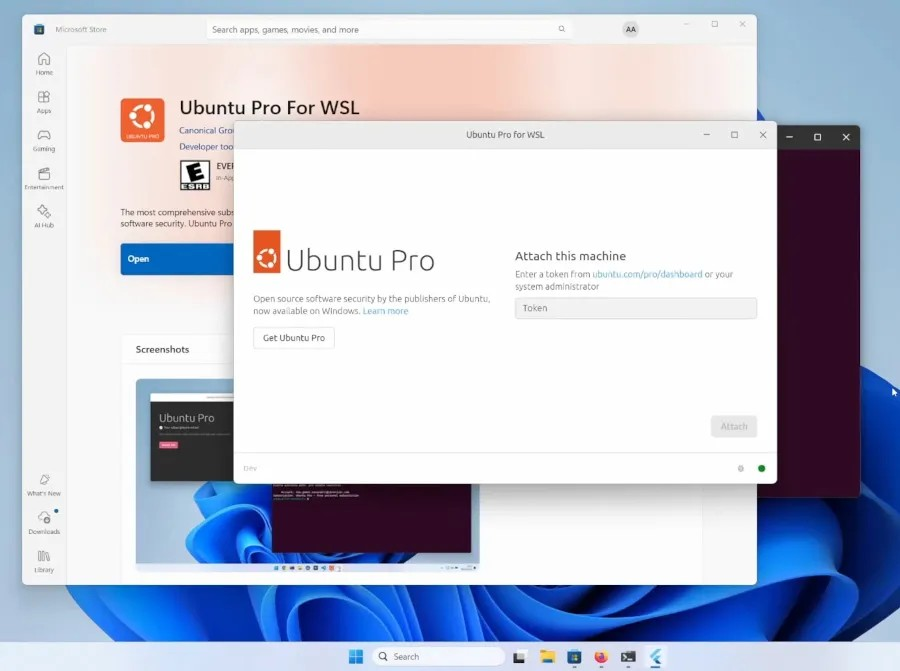Open Windows Terminal from the taskbar
The width and height of the screenshot is (900, 671).
pyautogui.click(x=627, y=657)
